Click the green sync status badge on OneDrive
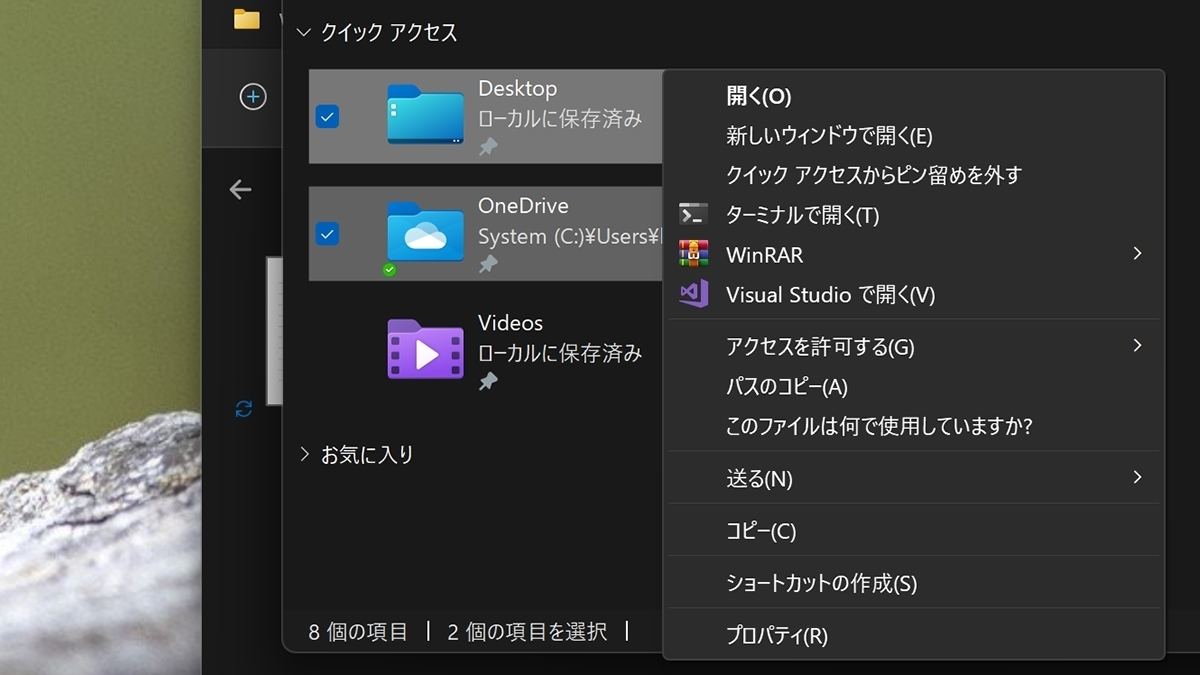 (390, 269)
